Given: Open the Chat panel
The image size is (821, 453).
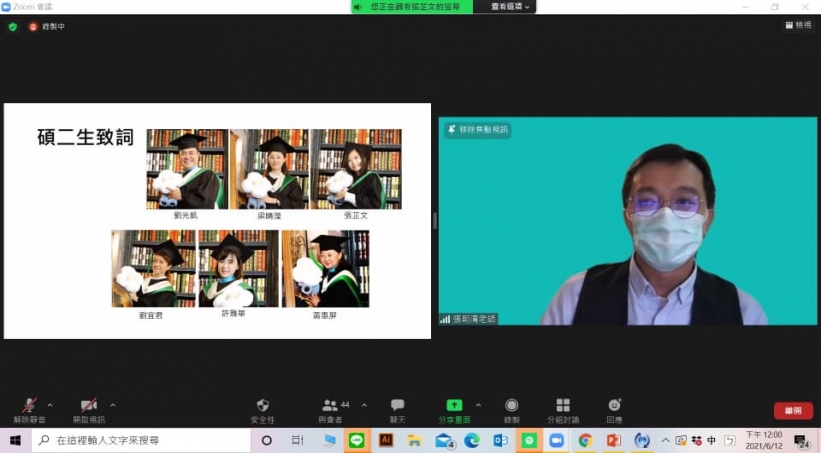Looking at the screenshot, I should point(397,408).
